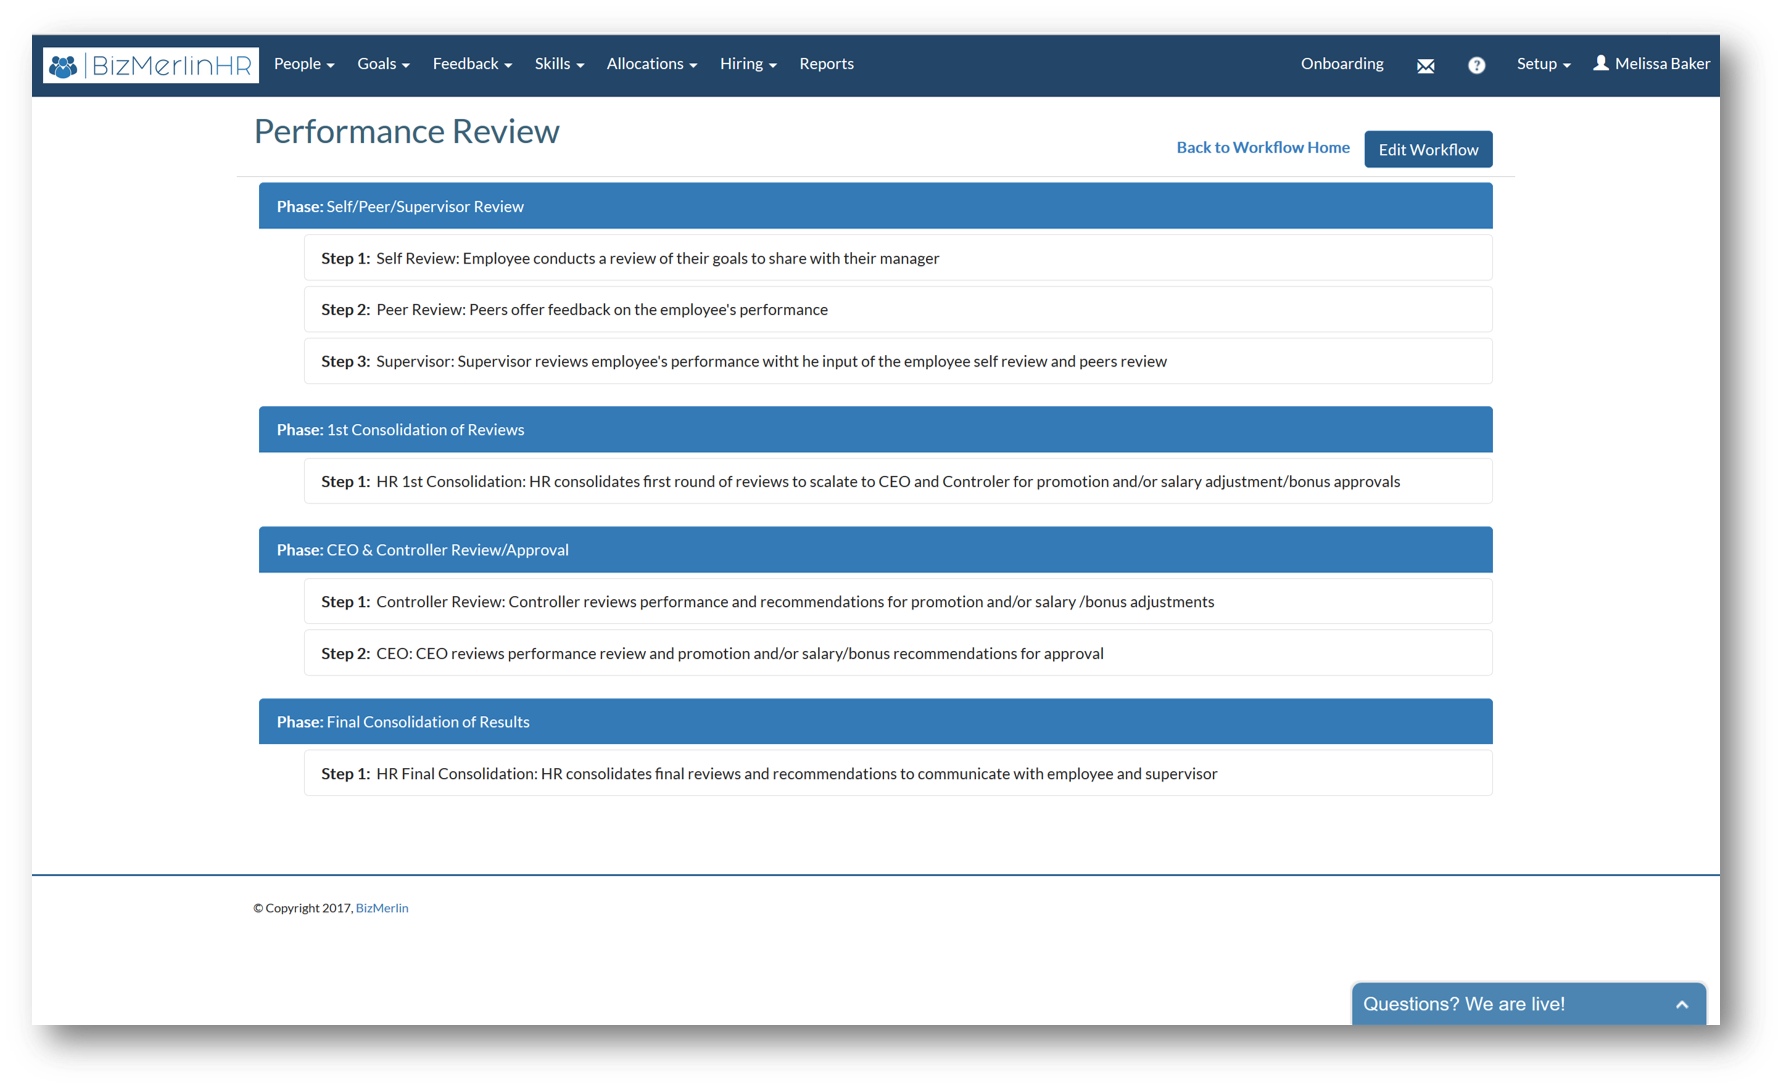Screen dimensions: 1785x1090
Task: Open the Goals dropdown menu
Action: tap(383, 64)
